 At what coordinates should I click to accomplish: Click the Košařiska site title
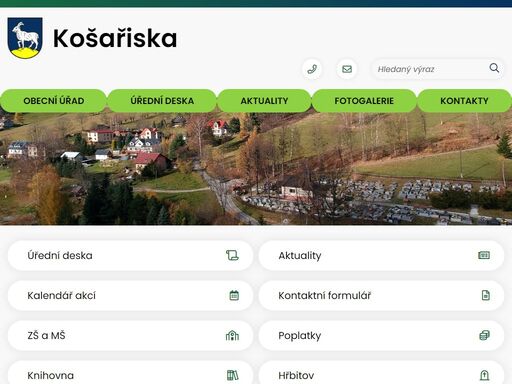tap(115, 38)
